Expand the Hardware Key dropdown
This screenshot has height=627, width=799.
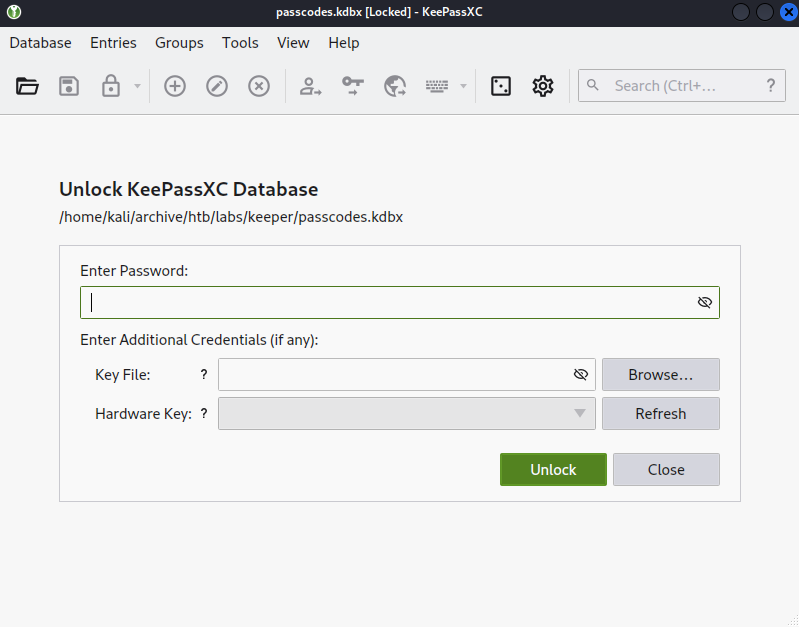[407, 413]
